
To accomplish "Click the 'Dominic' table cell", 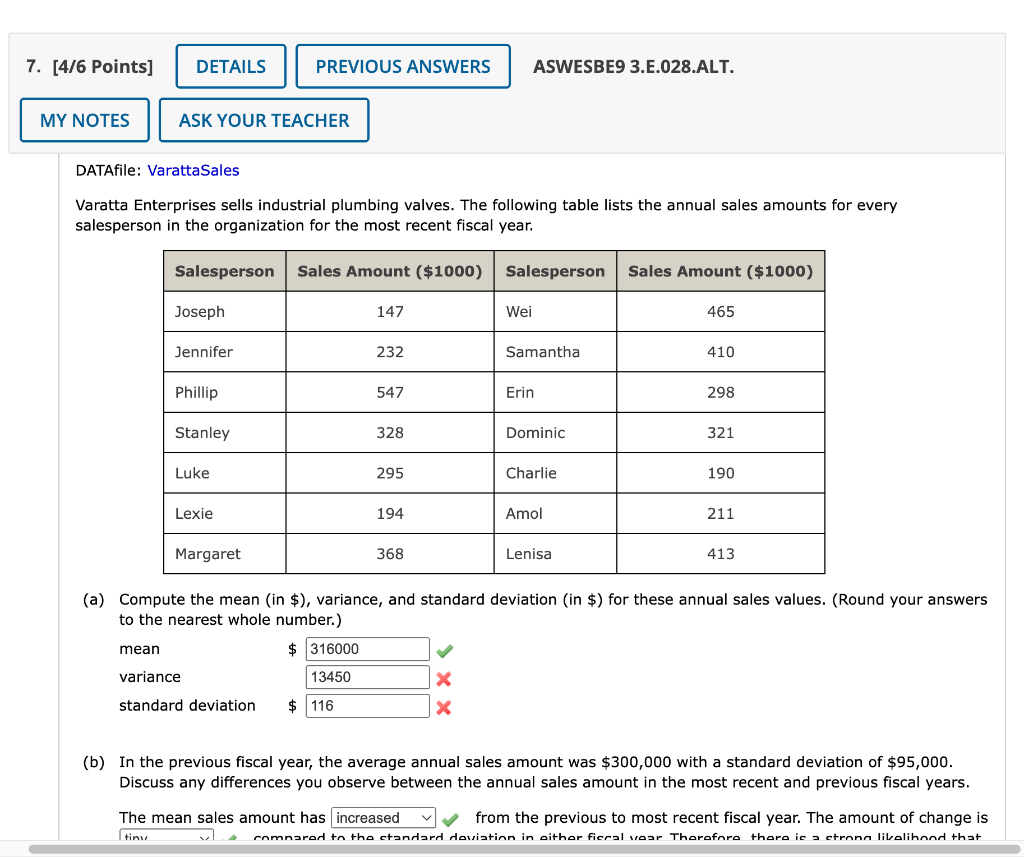I will pos(555,432).
